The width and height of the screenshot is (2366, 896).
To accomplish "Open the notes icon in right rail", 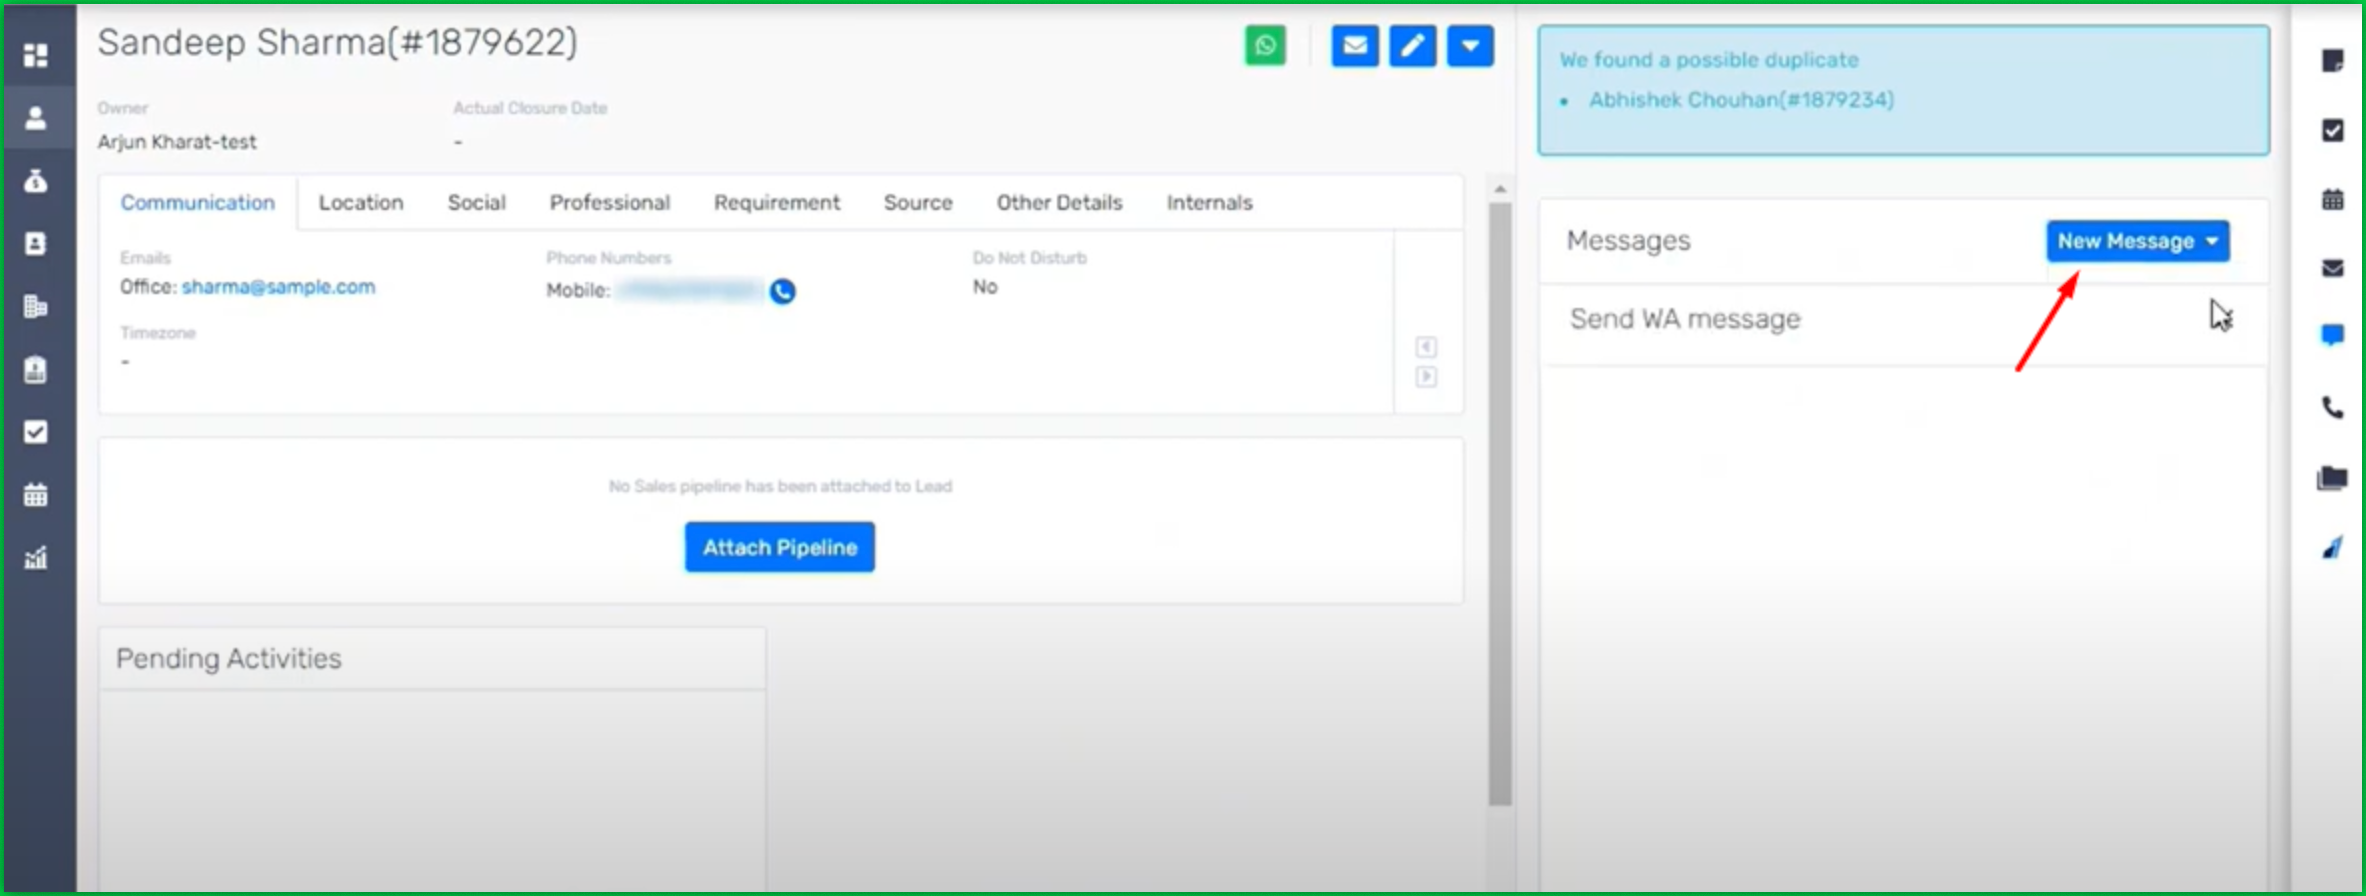I will 2332,61.
